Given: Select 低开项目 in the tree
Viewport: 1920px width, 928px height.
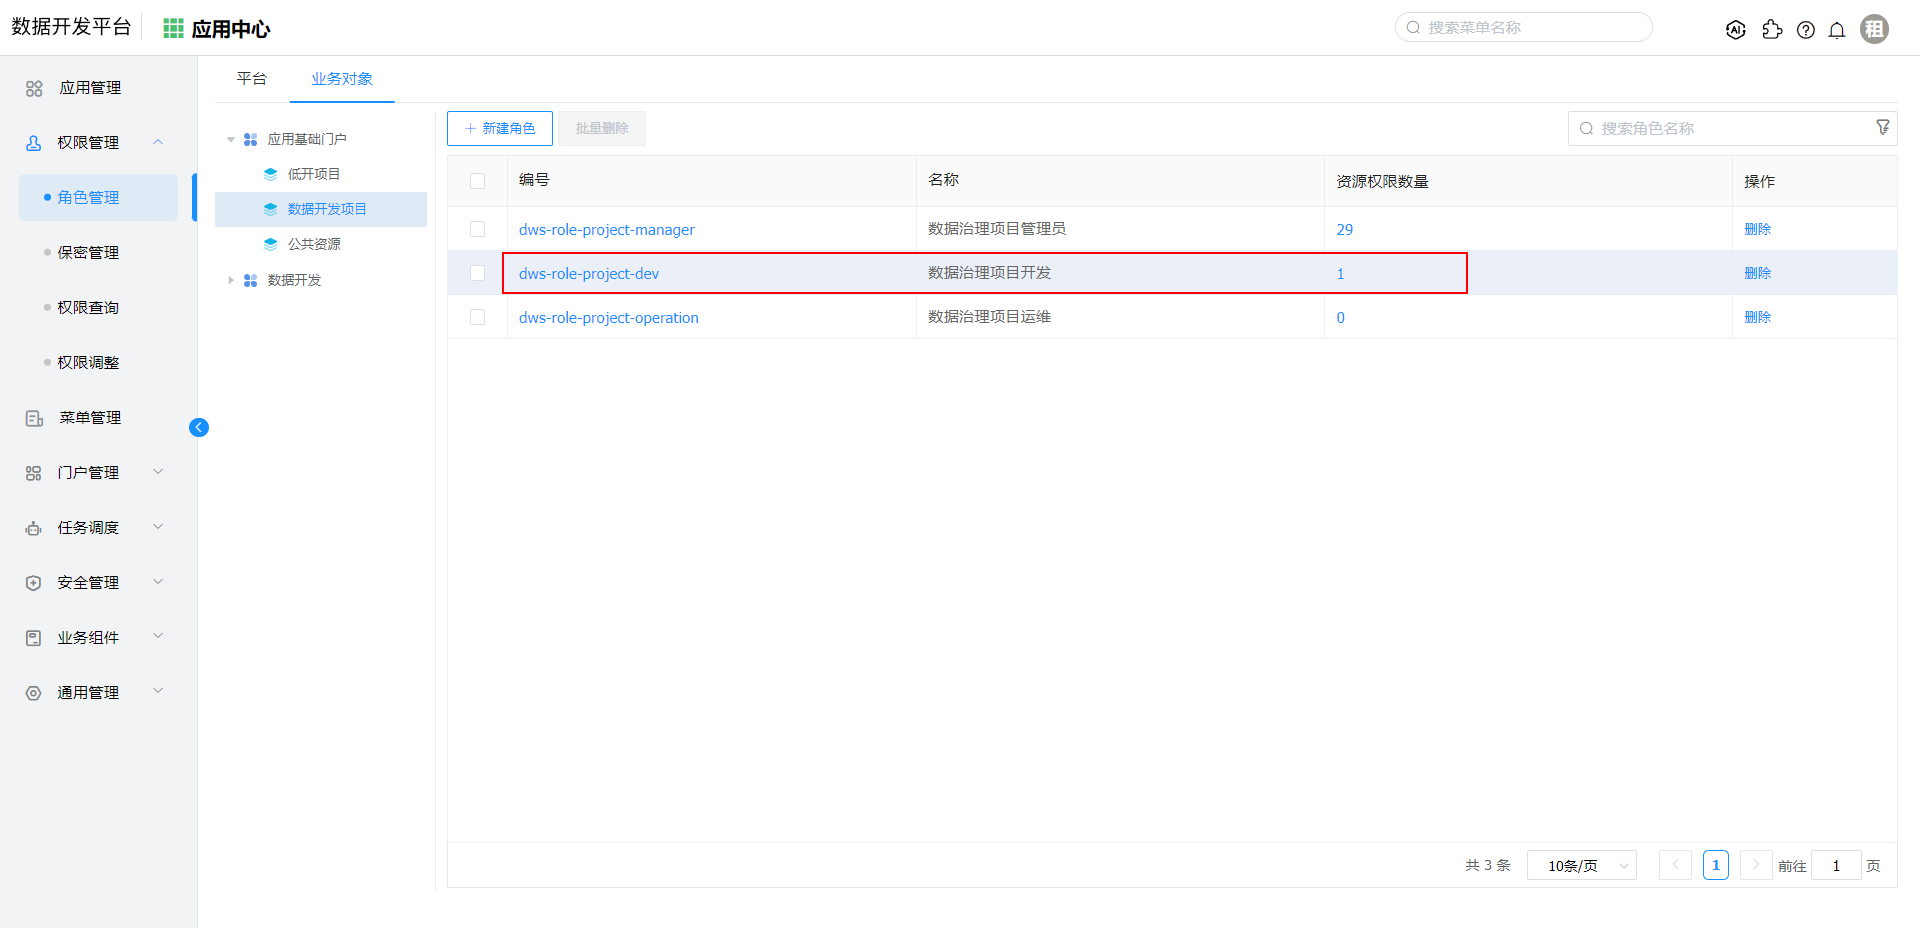Looking at the screenshot, I should (x=313, y=174).
